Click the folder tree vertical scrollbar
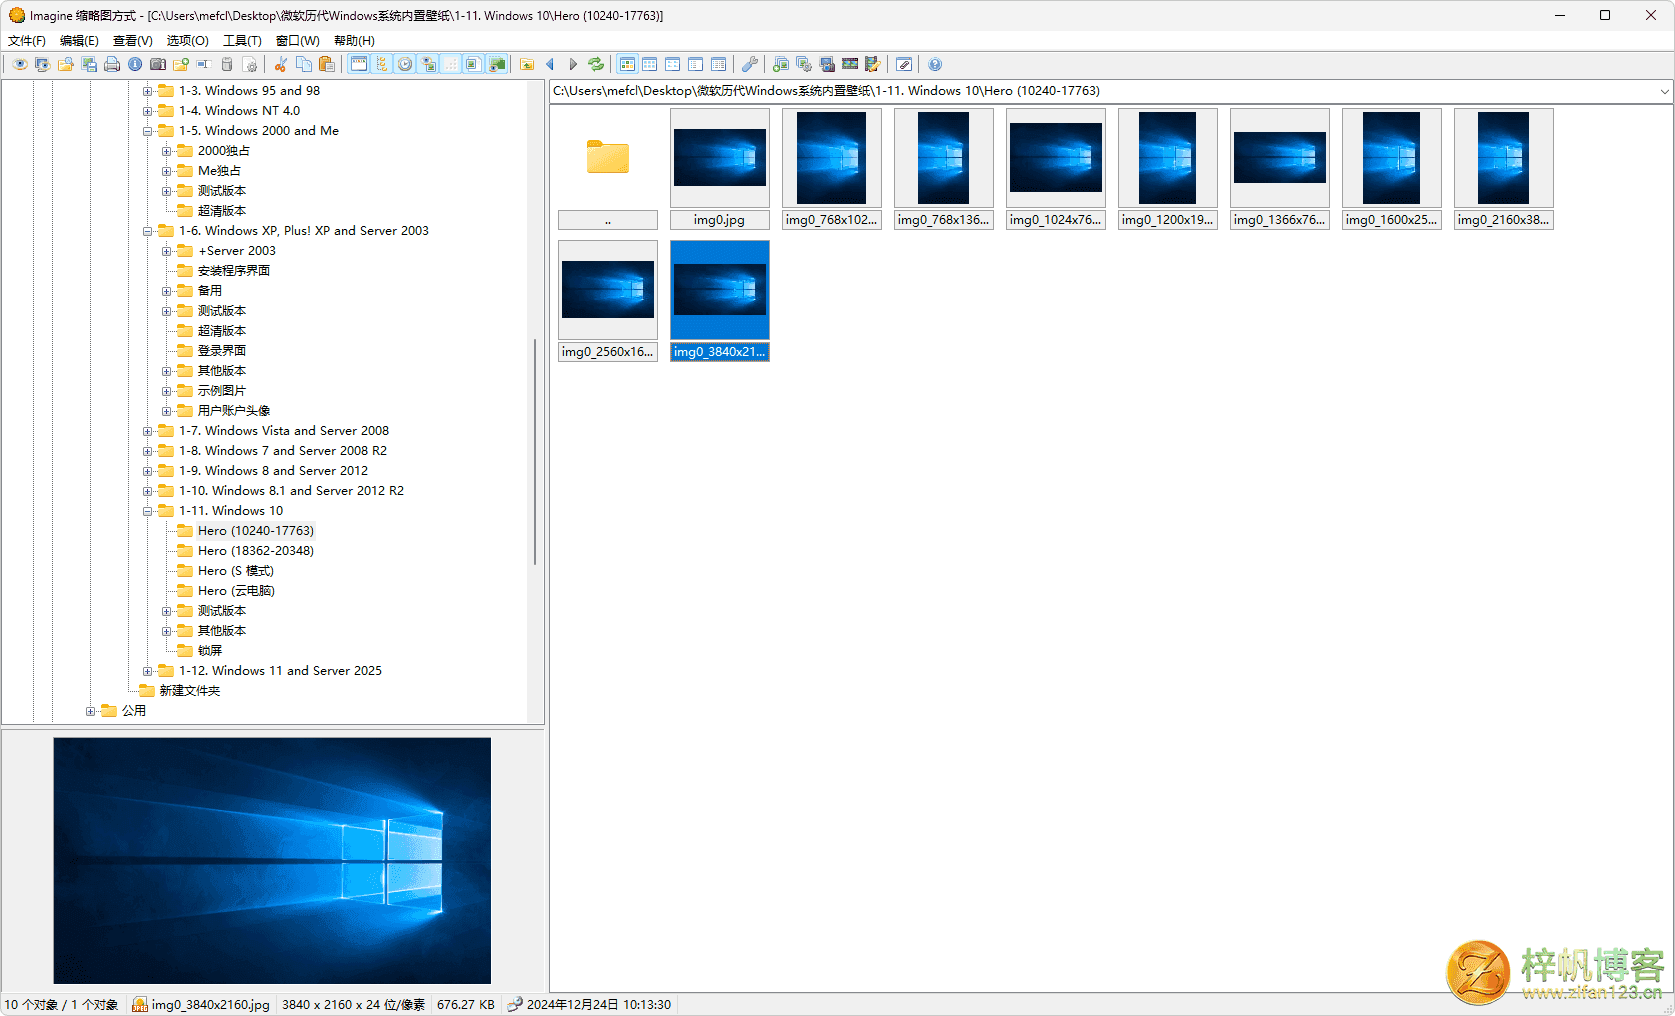The height and width of the screenshot is (1016, 1675). coord(535,450)
